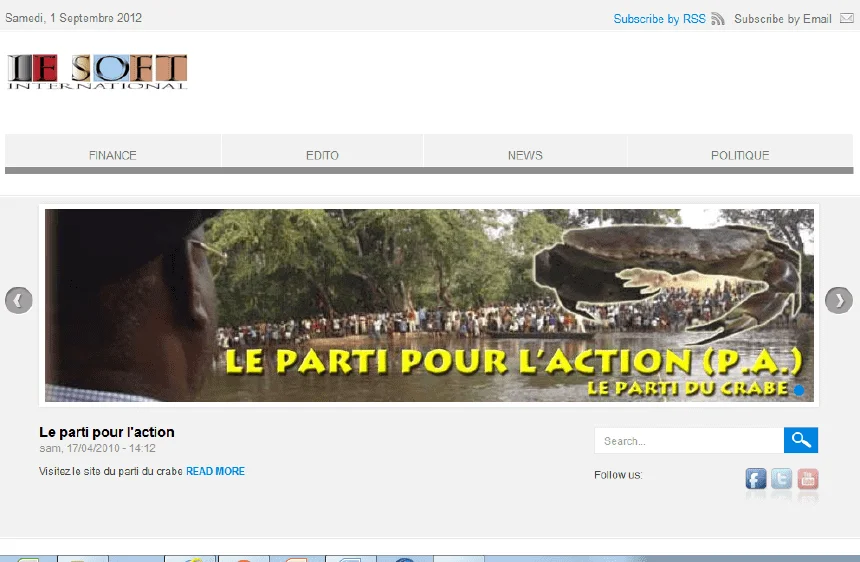Image resolution: width=860 pixels, height=562 pixels.
Task: Click inside the Search text field
Action: click(688, 441)
